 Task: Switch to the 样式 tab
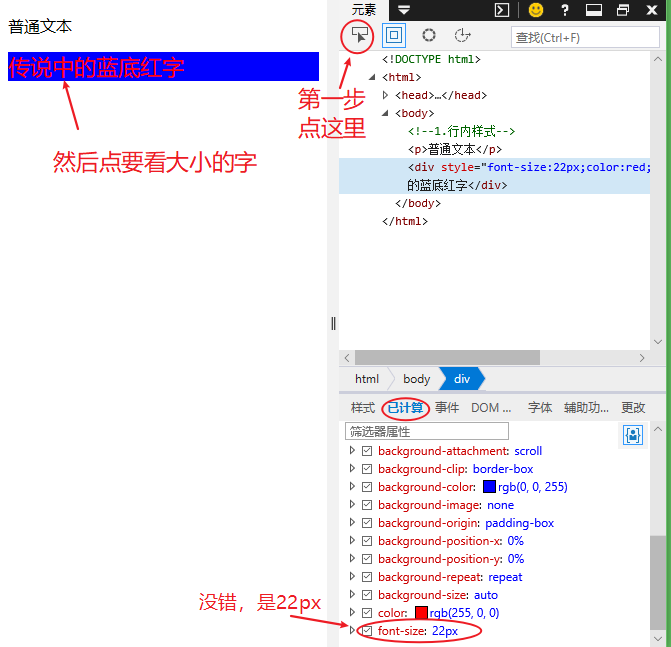(x=362, y=407)
